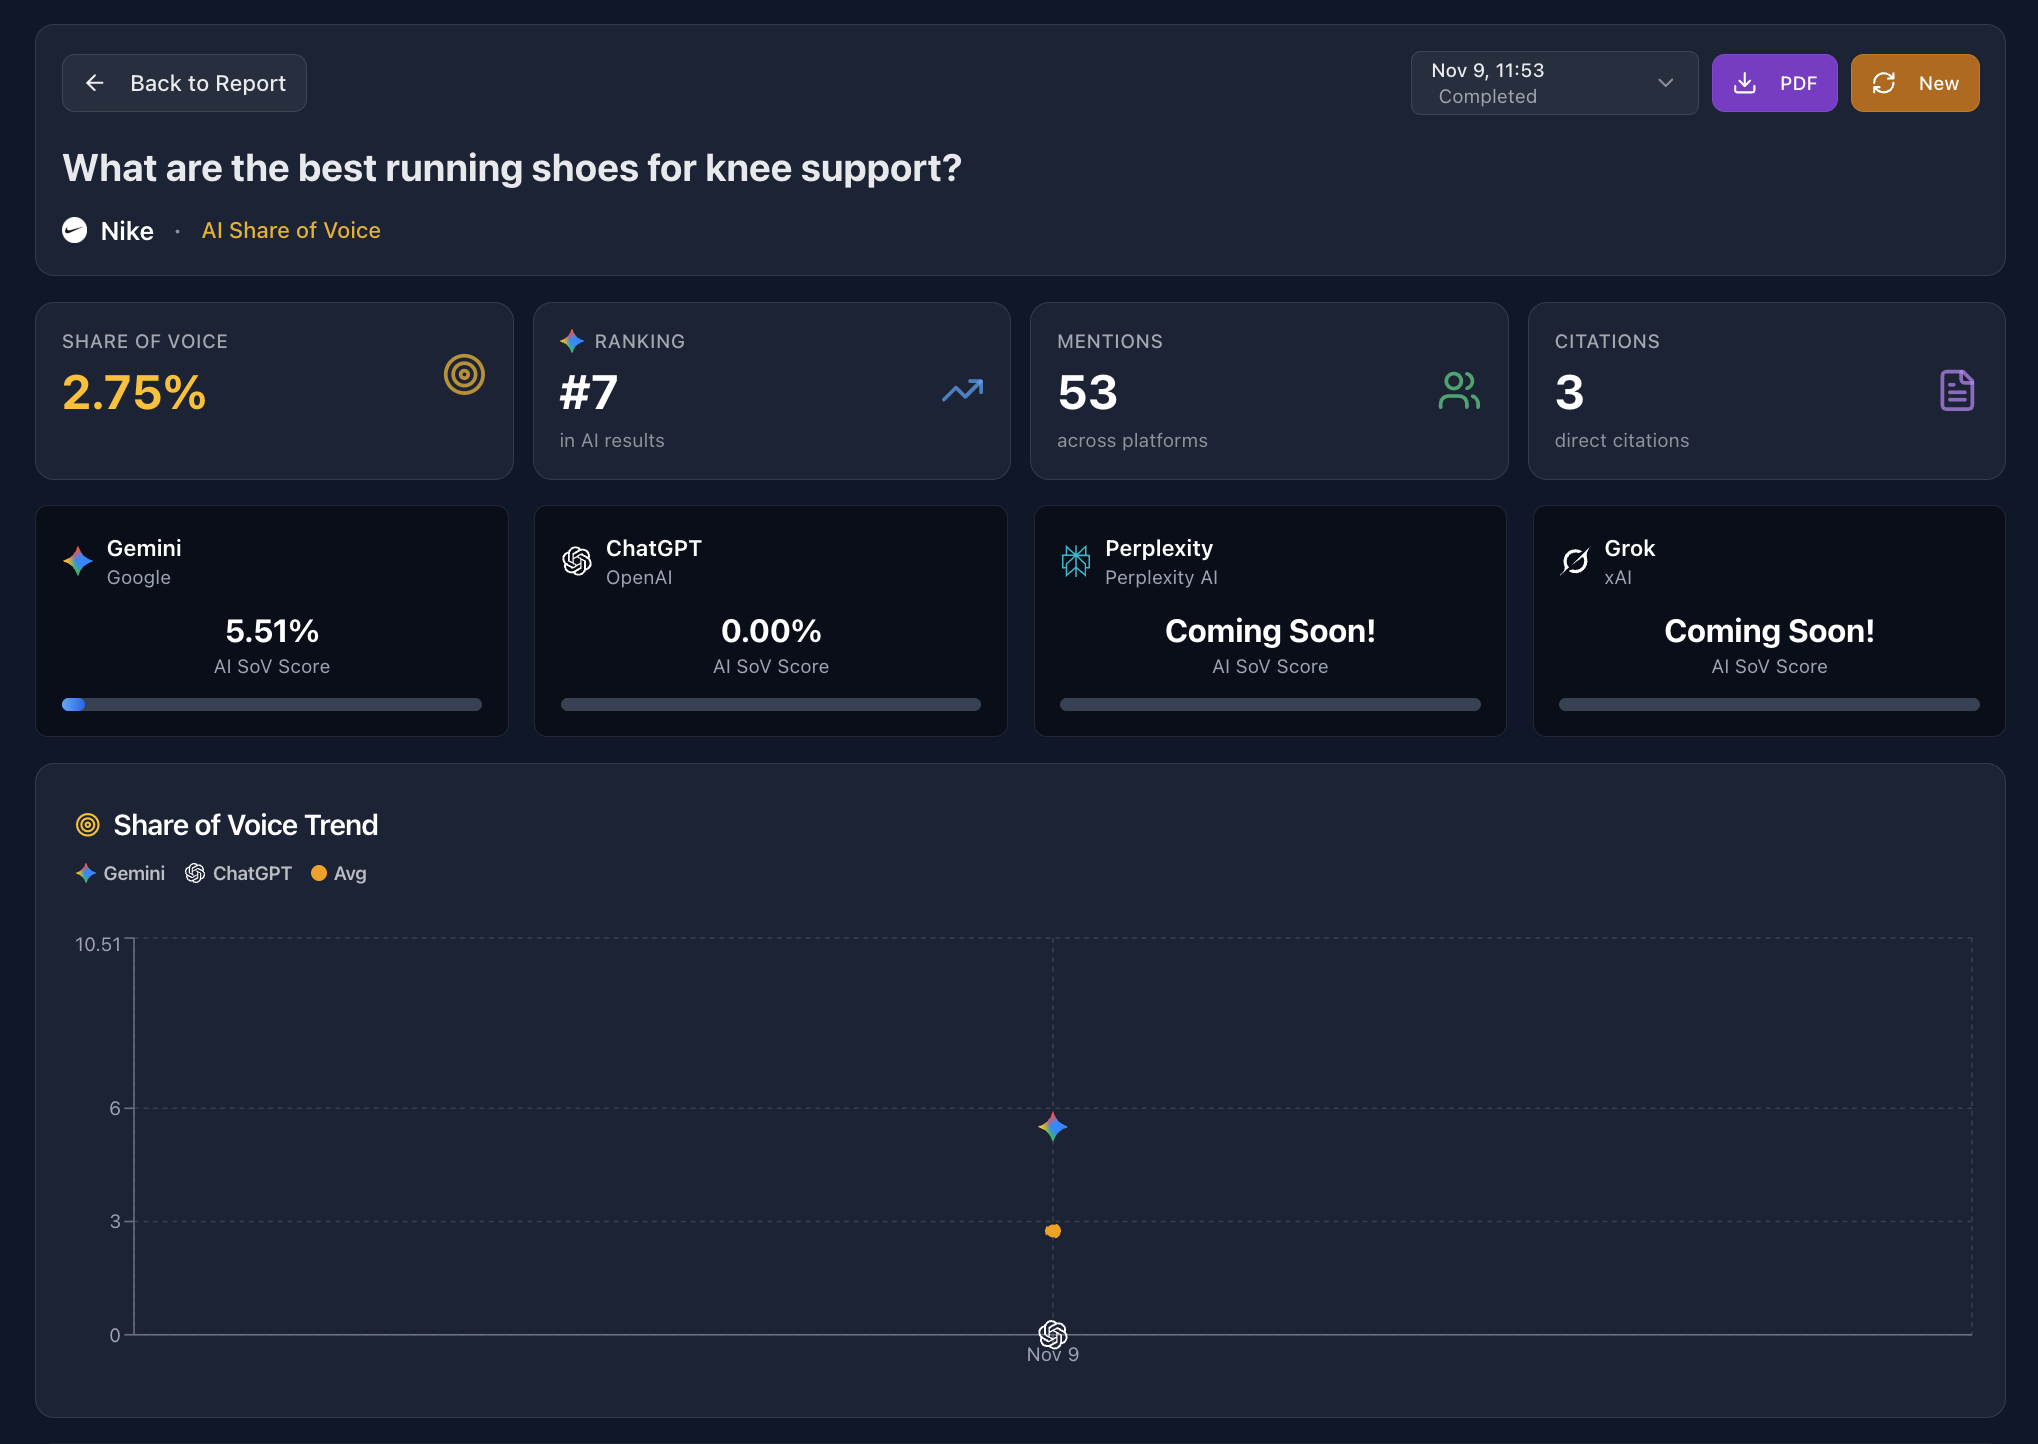Click the document icon in Citations card
The width and height of the screenshot is (2038, 1444).
pyautogui.click(x=1957, y=391)
